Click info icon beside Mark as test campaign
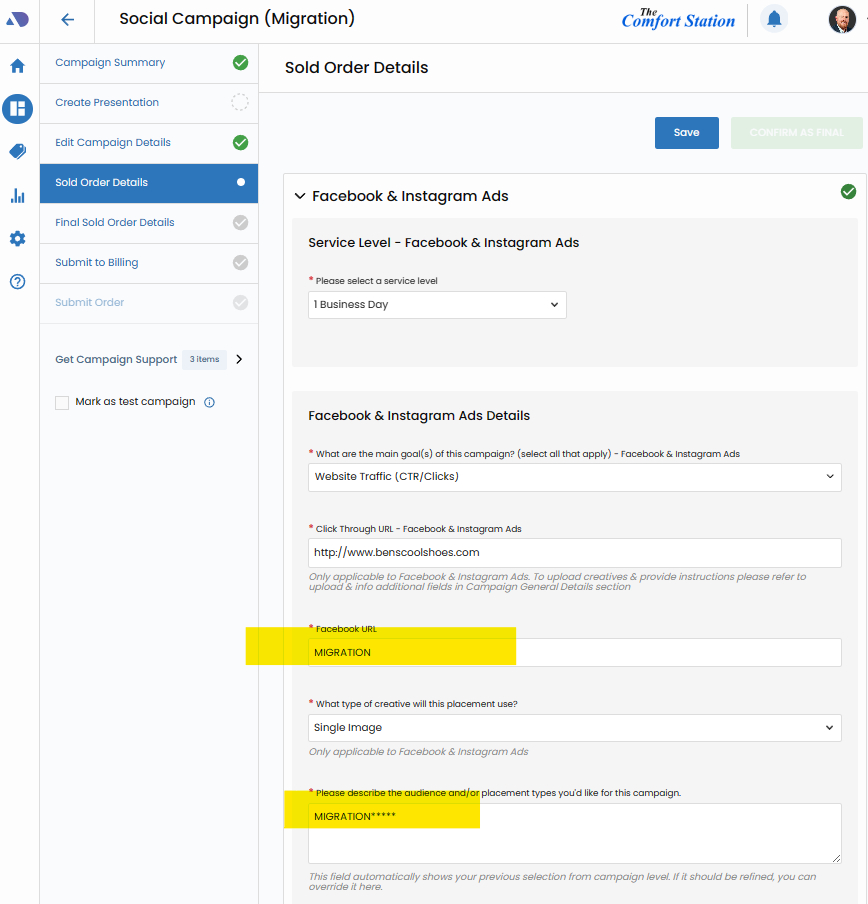Viewport: 868px width, 904px height. click(x=210, y=403)
